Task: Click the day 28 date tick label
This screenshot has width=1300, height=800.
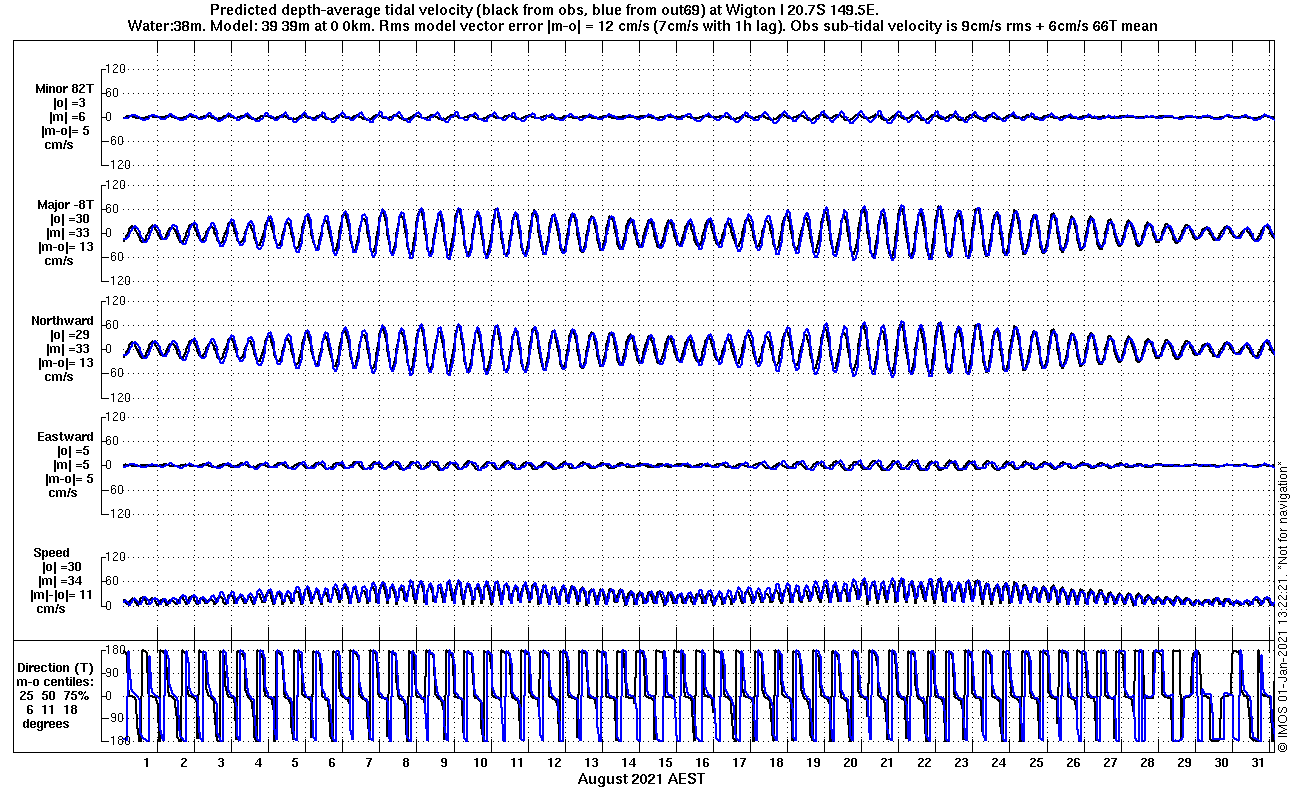Action: [1146, 762]
